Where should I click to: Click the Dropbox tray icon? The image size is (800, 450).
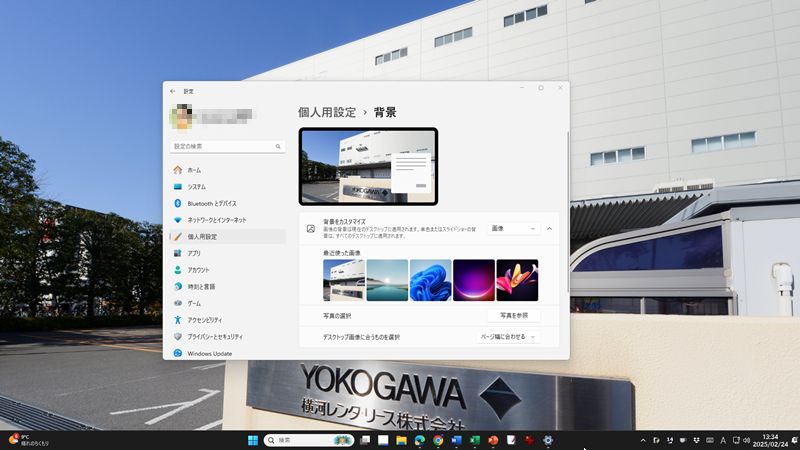point(696,440)
